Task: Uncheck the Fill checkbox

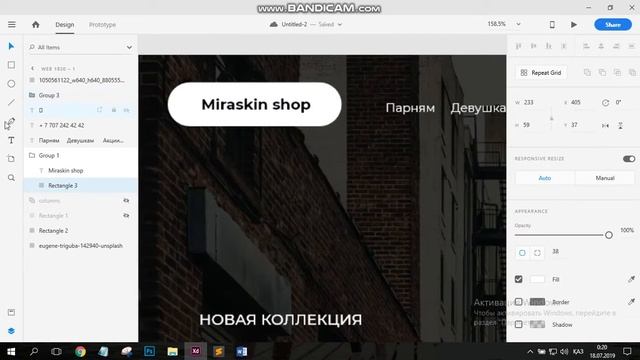Action: click(x=518, y=279)
